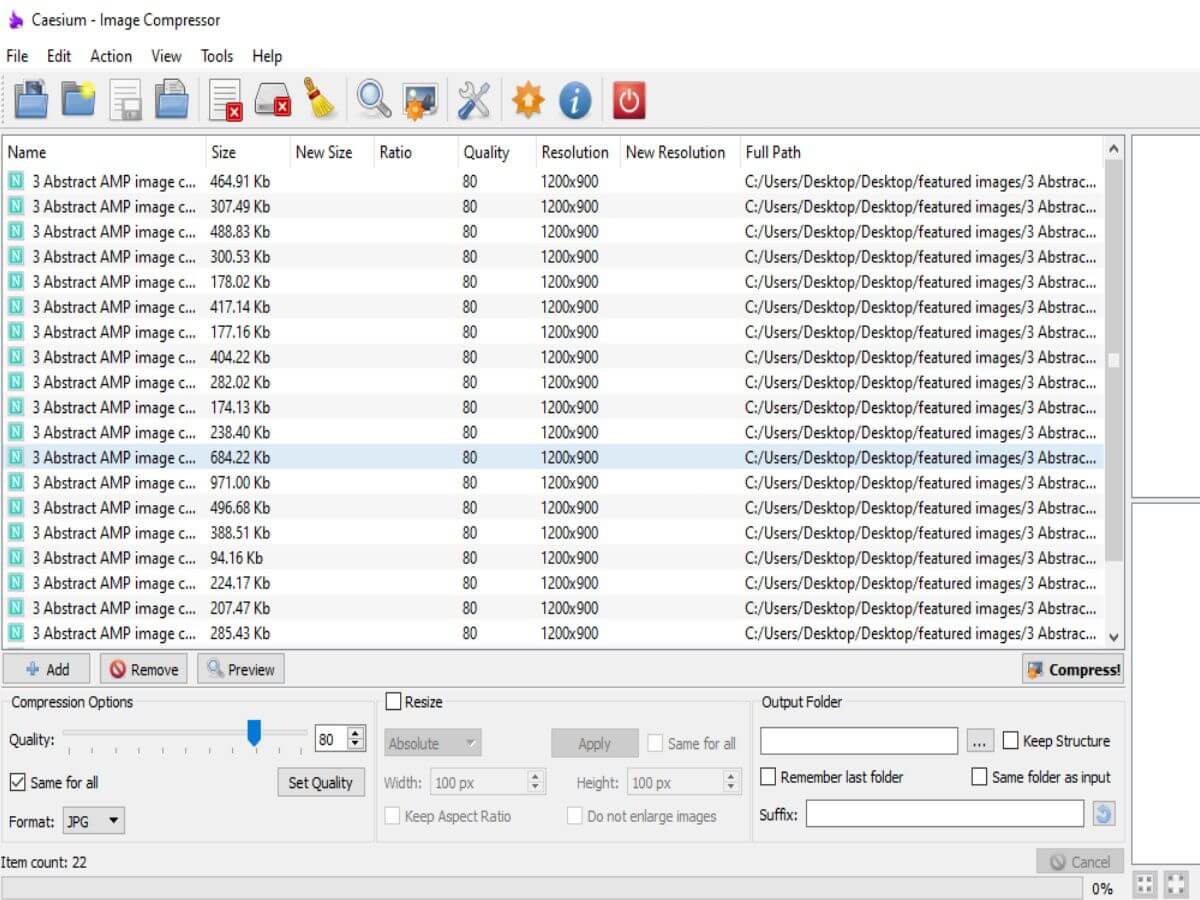Click the scrollbar up arrow of the file list

pyautogui.click(x=1114, y=149)
